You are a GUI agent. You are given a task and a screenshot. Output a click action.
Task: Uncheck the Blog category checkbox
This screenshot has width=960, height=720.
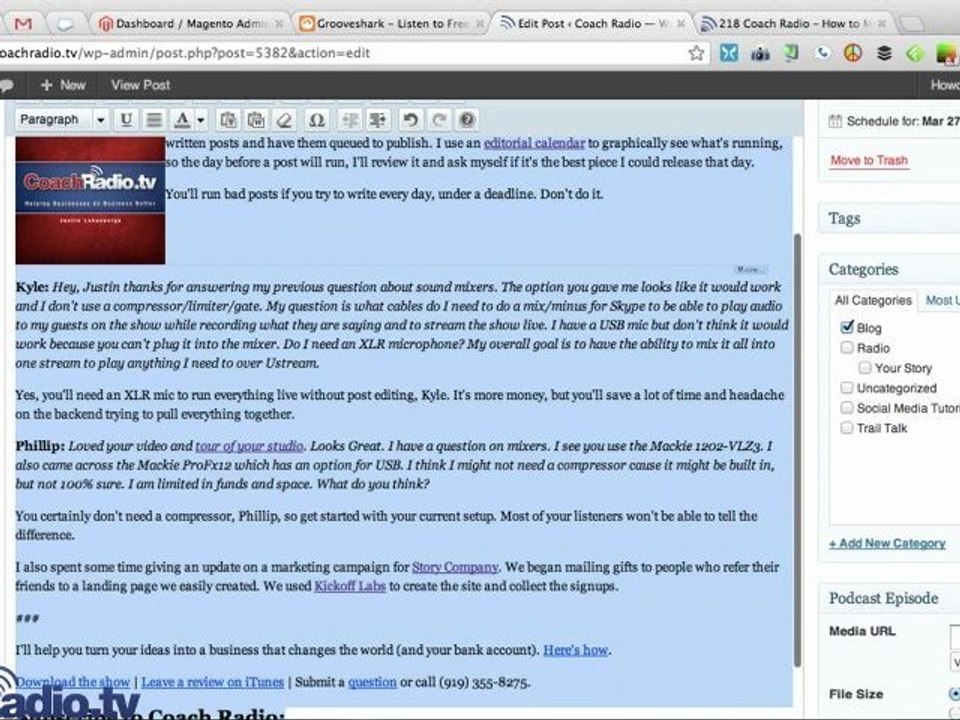pyautogui.click(x=847, y=327)
